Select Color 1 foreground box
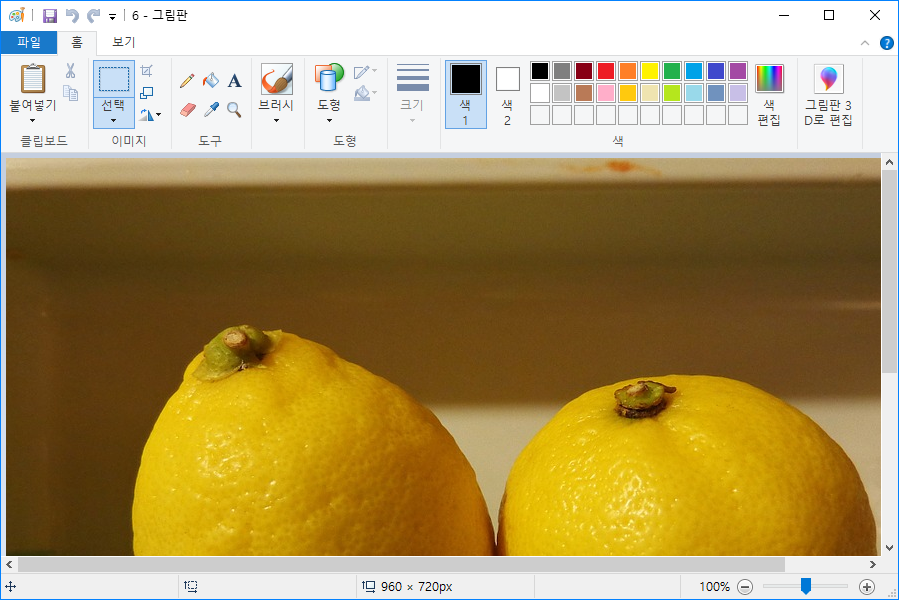The image size is (899, 600). 466,94
